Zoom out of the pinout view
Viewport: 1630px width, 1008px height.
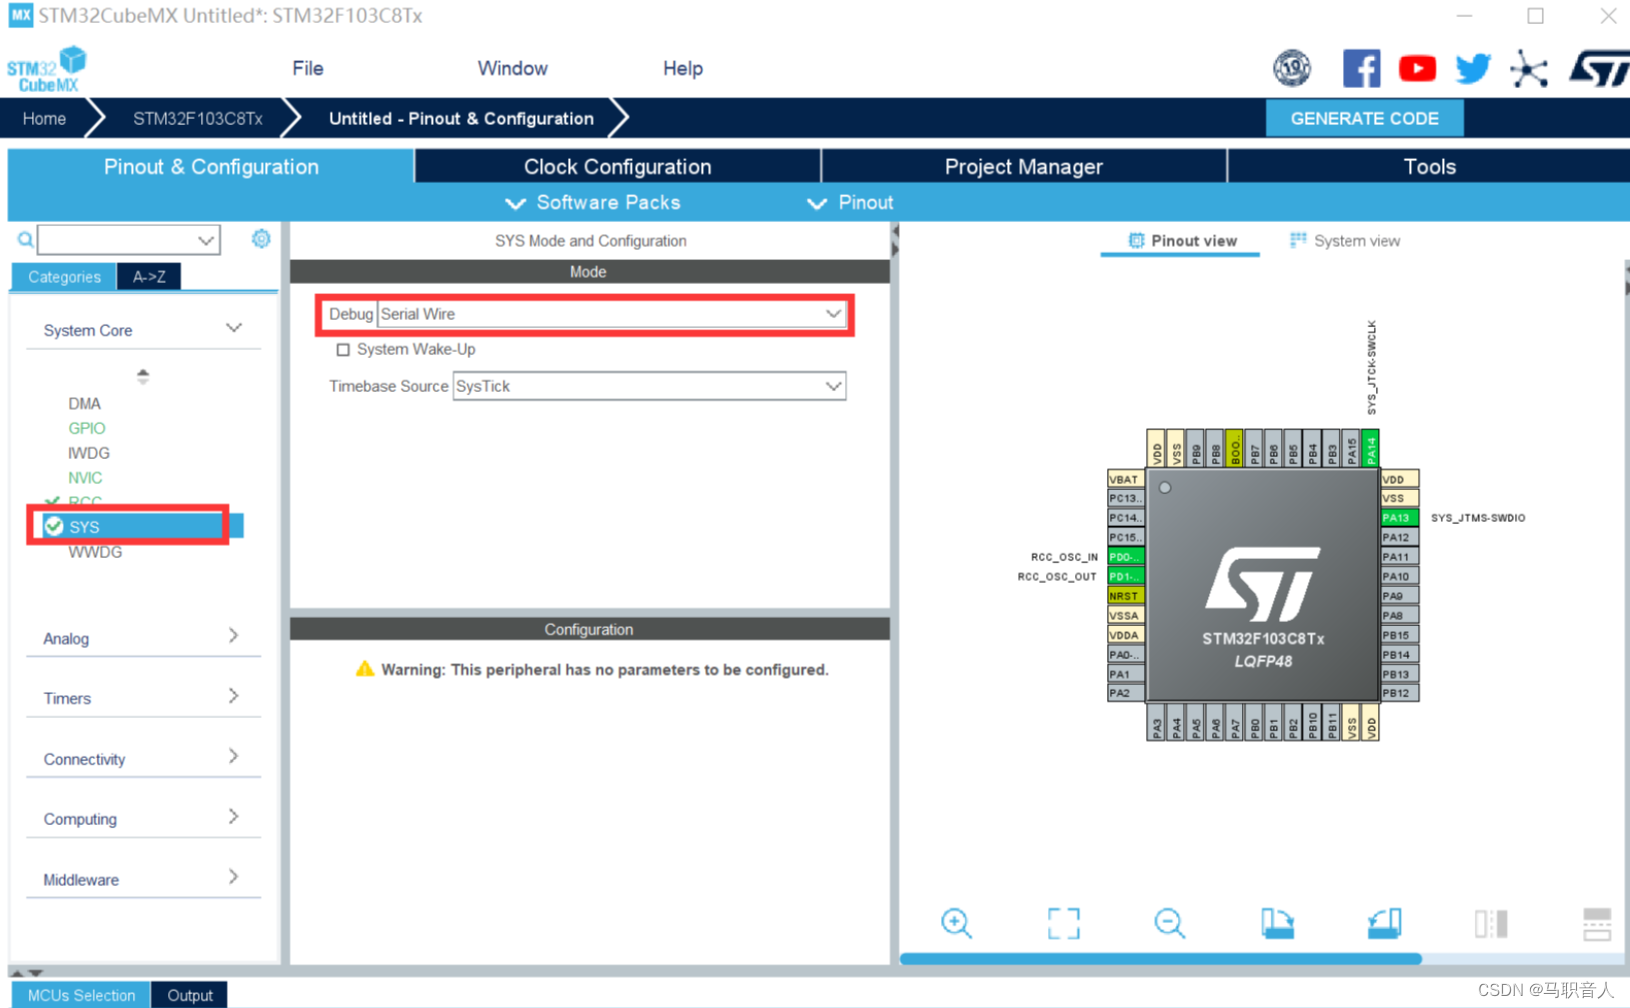click(1169, 922)
